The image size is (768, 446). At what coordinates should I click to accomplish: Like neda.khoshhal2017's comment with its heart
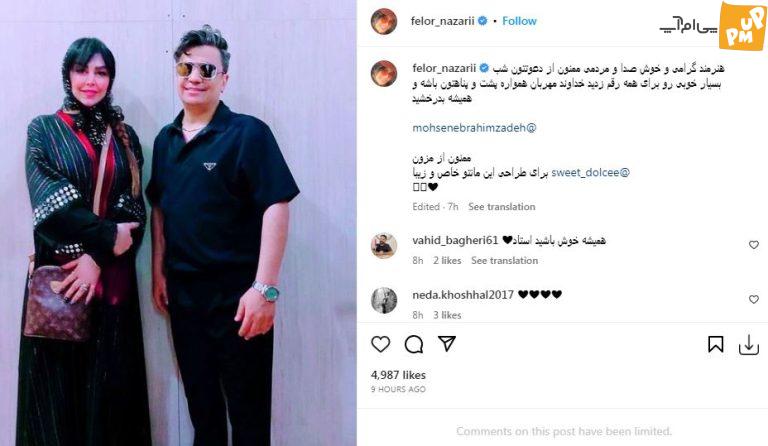pos(754,299)
